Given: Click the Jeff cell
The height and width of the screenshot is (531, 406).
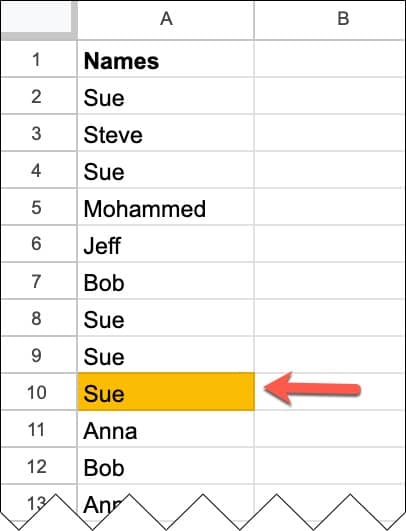Looking at the screenshot, I should coord(166,243).
